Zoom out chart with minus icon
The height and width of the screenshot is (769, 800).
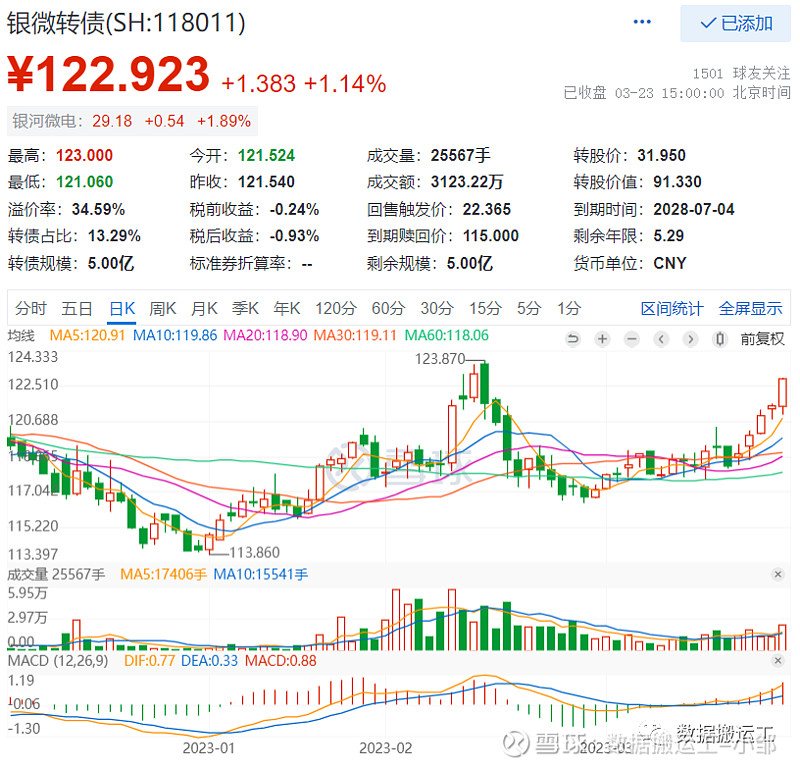click(632, 339)
